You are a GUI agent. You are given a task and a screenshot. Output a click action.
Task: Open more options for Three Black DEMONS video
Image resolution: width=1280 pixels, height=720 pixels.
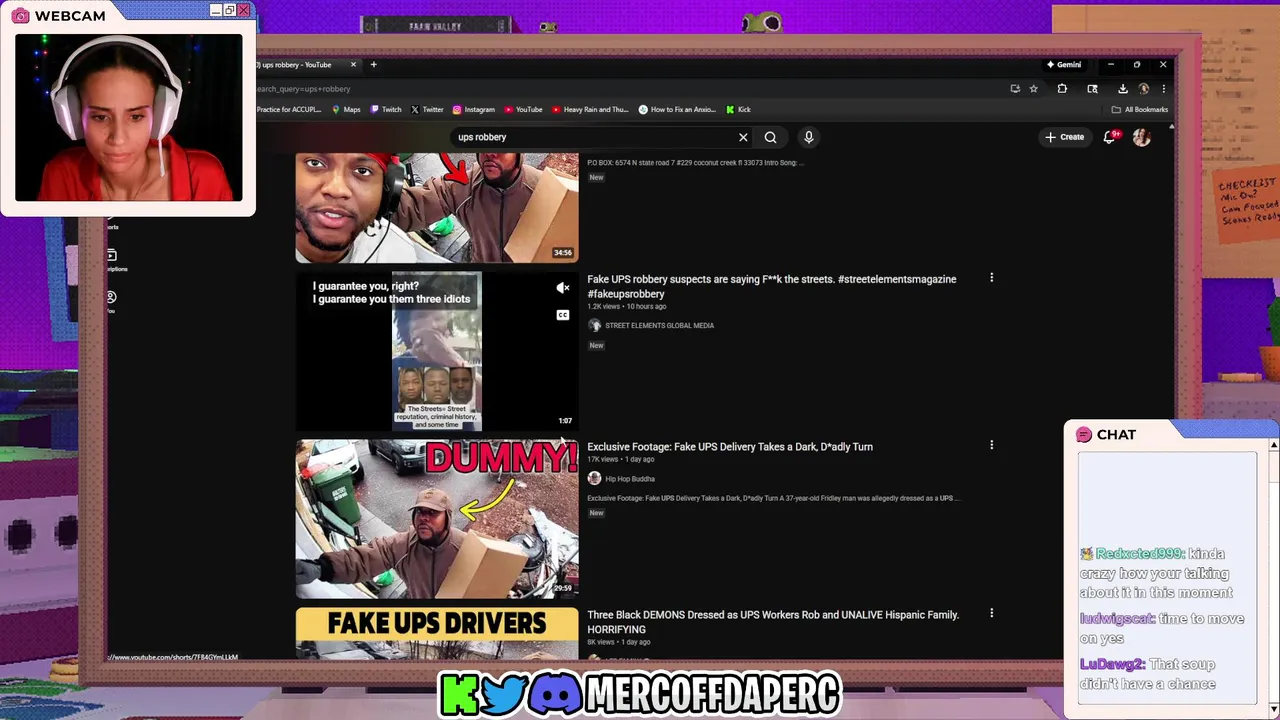coord(991,613)
